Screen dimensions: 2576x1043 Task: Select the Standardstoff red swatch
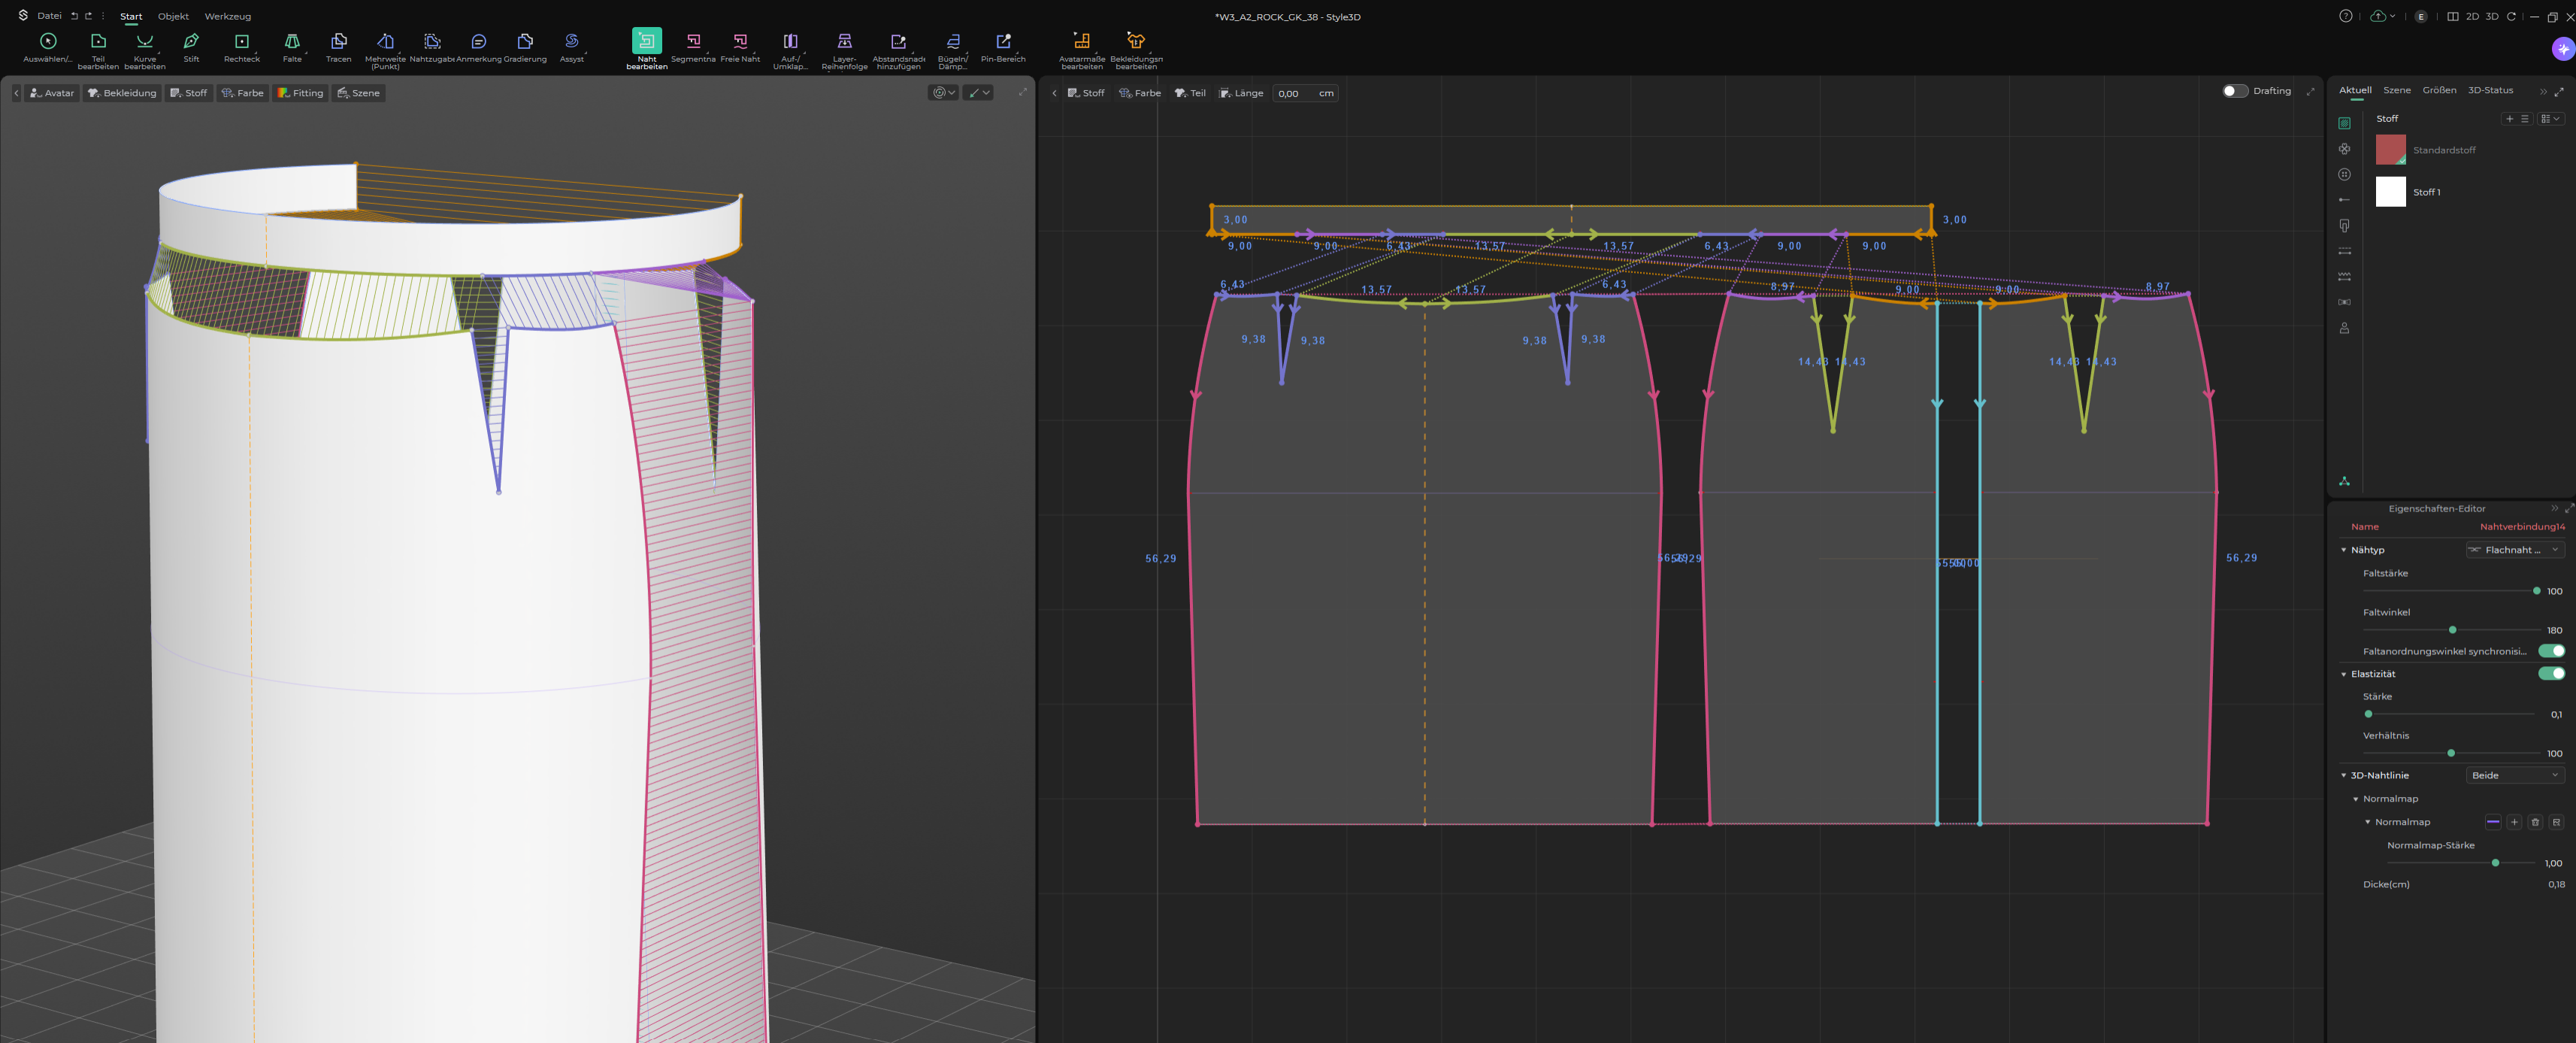click(2390, 150)
